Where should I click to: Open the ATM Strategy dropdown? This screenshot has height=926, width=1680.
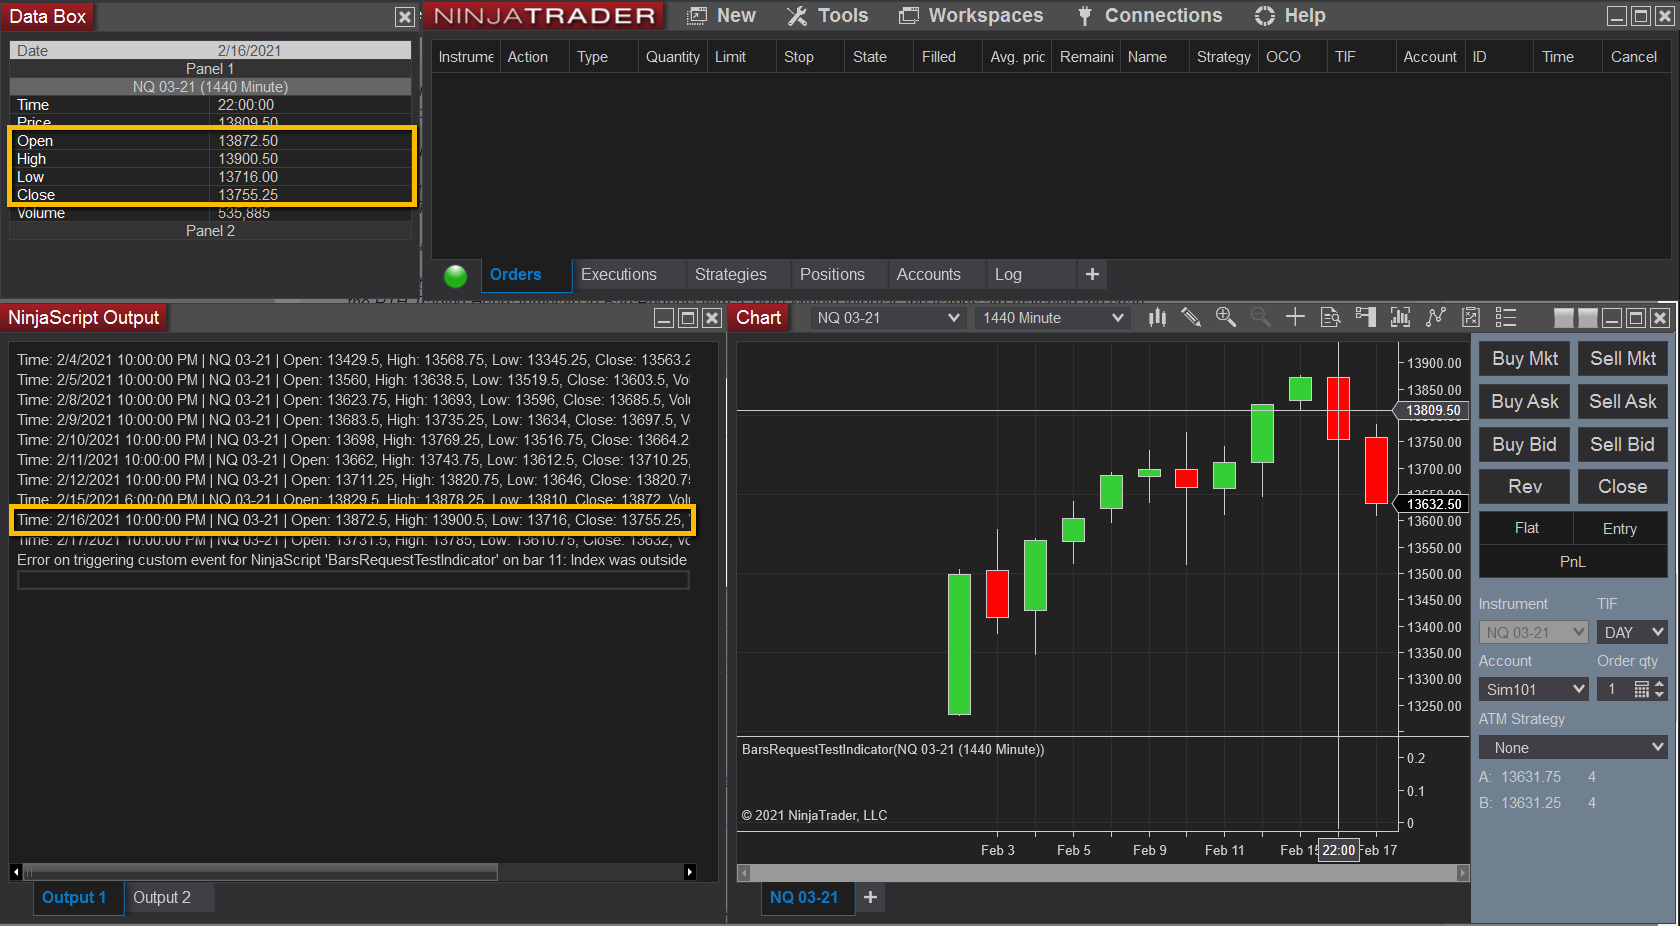1573,747
